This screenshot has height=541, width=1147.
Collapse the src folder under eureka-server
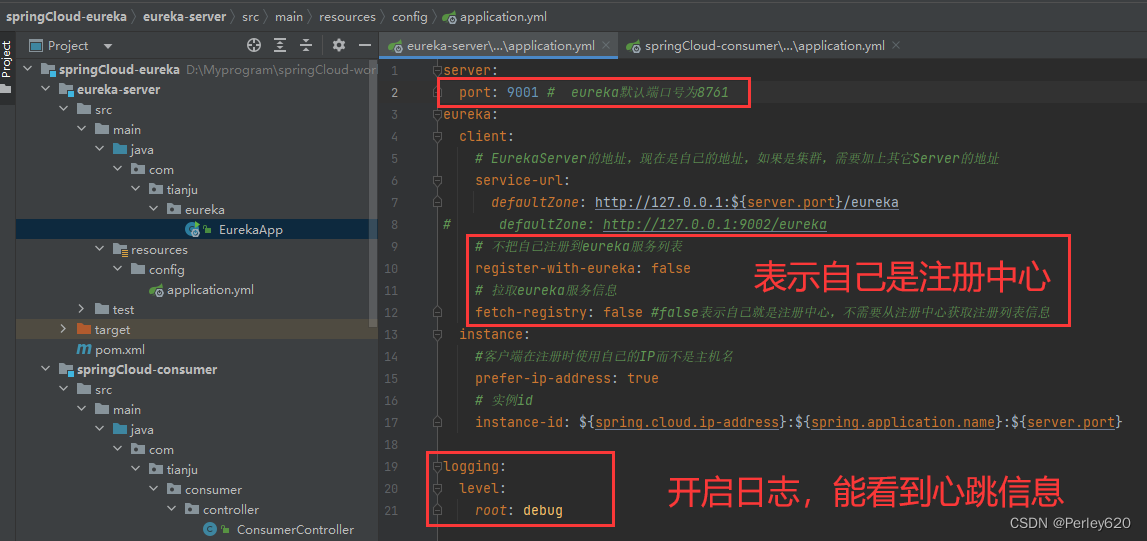[64, 110]
